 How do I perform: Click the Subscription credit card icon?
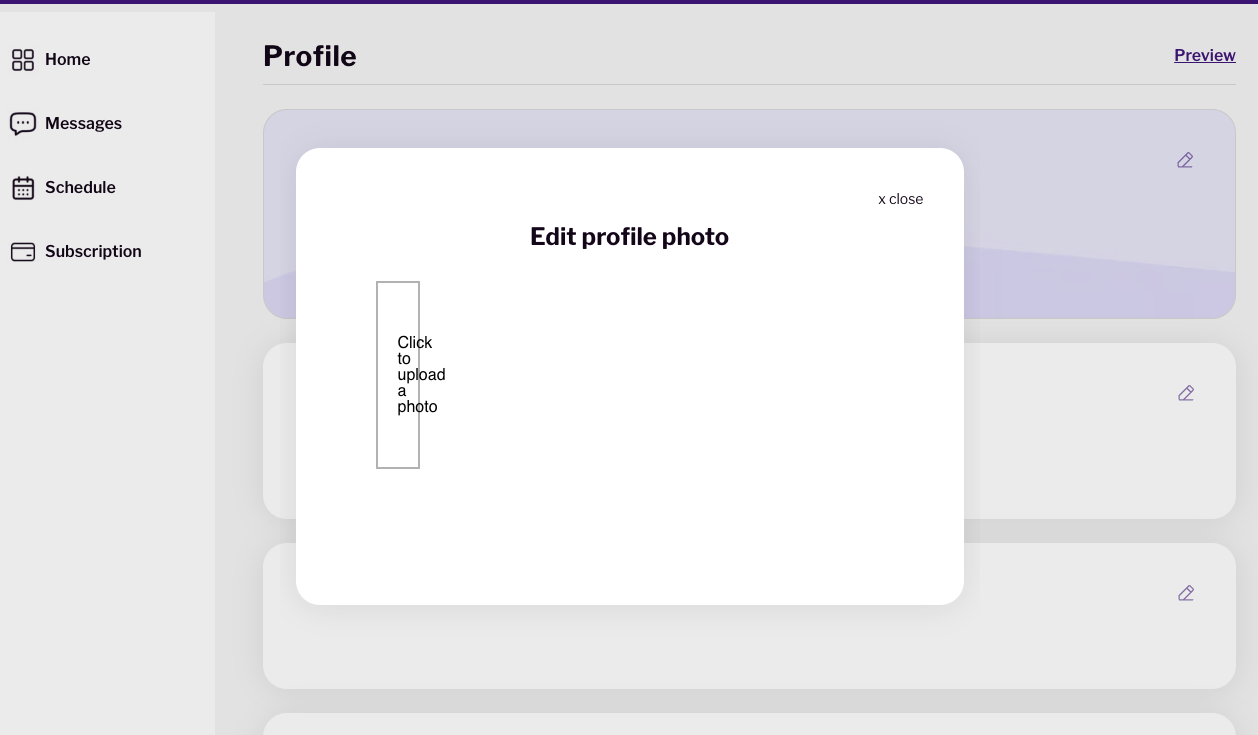tap(23, 252)
